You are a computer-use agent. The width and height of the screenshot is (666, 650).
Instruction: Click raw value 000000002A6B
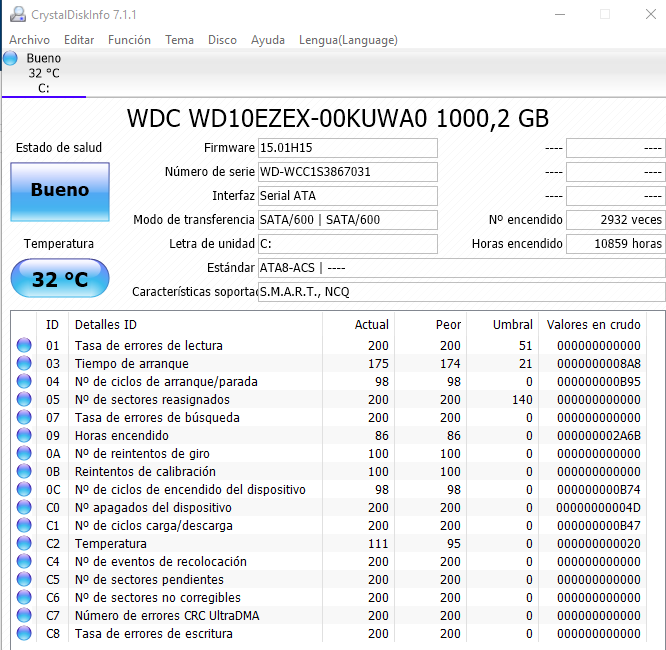tap(598, 435)
